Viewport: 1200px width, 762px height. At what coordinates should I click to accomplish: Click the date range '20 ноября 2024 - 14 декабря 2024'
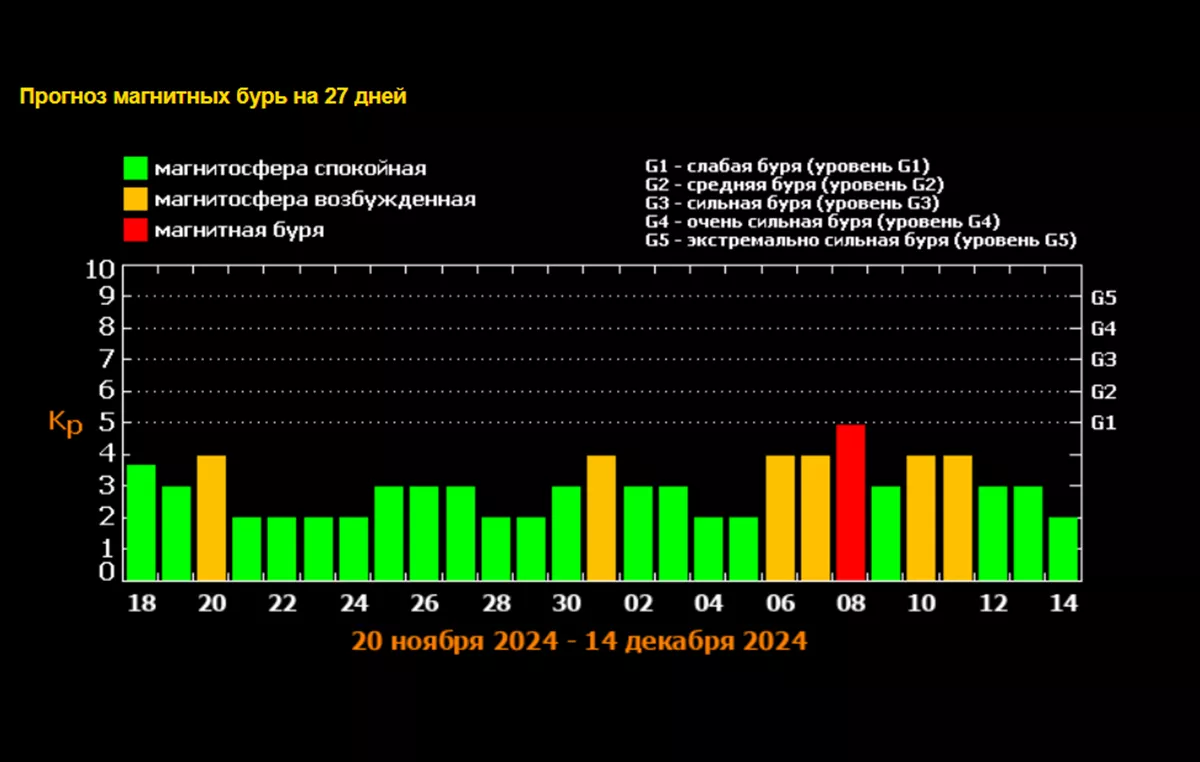tap(579, 641)
